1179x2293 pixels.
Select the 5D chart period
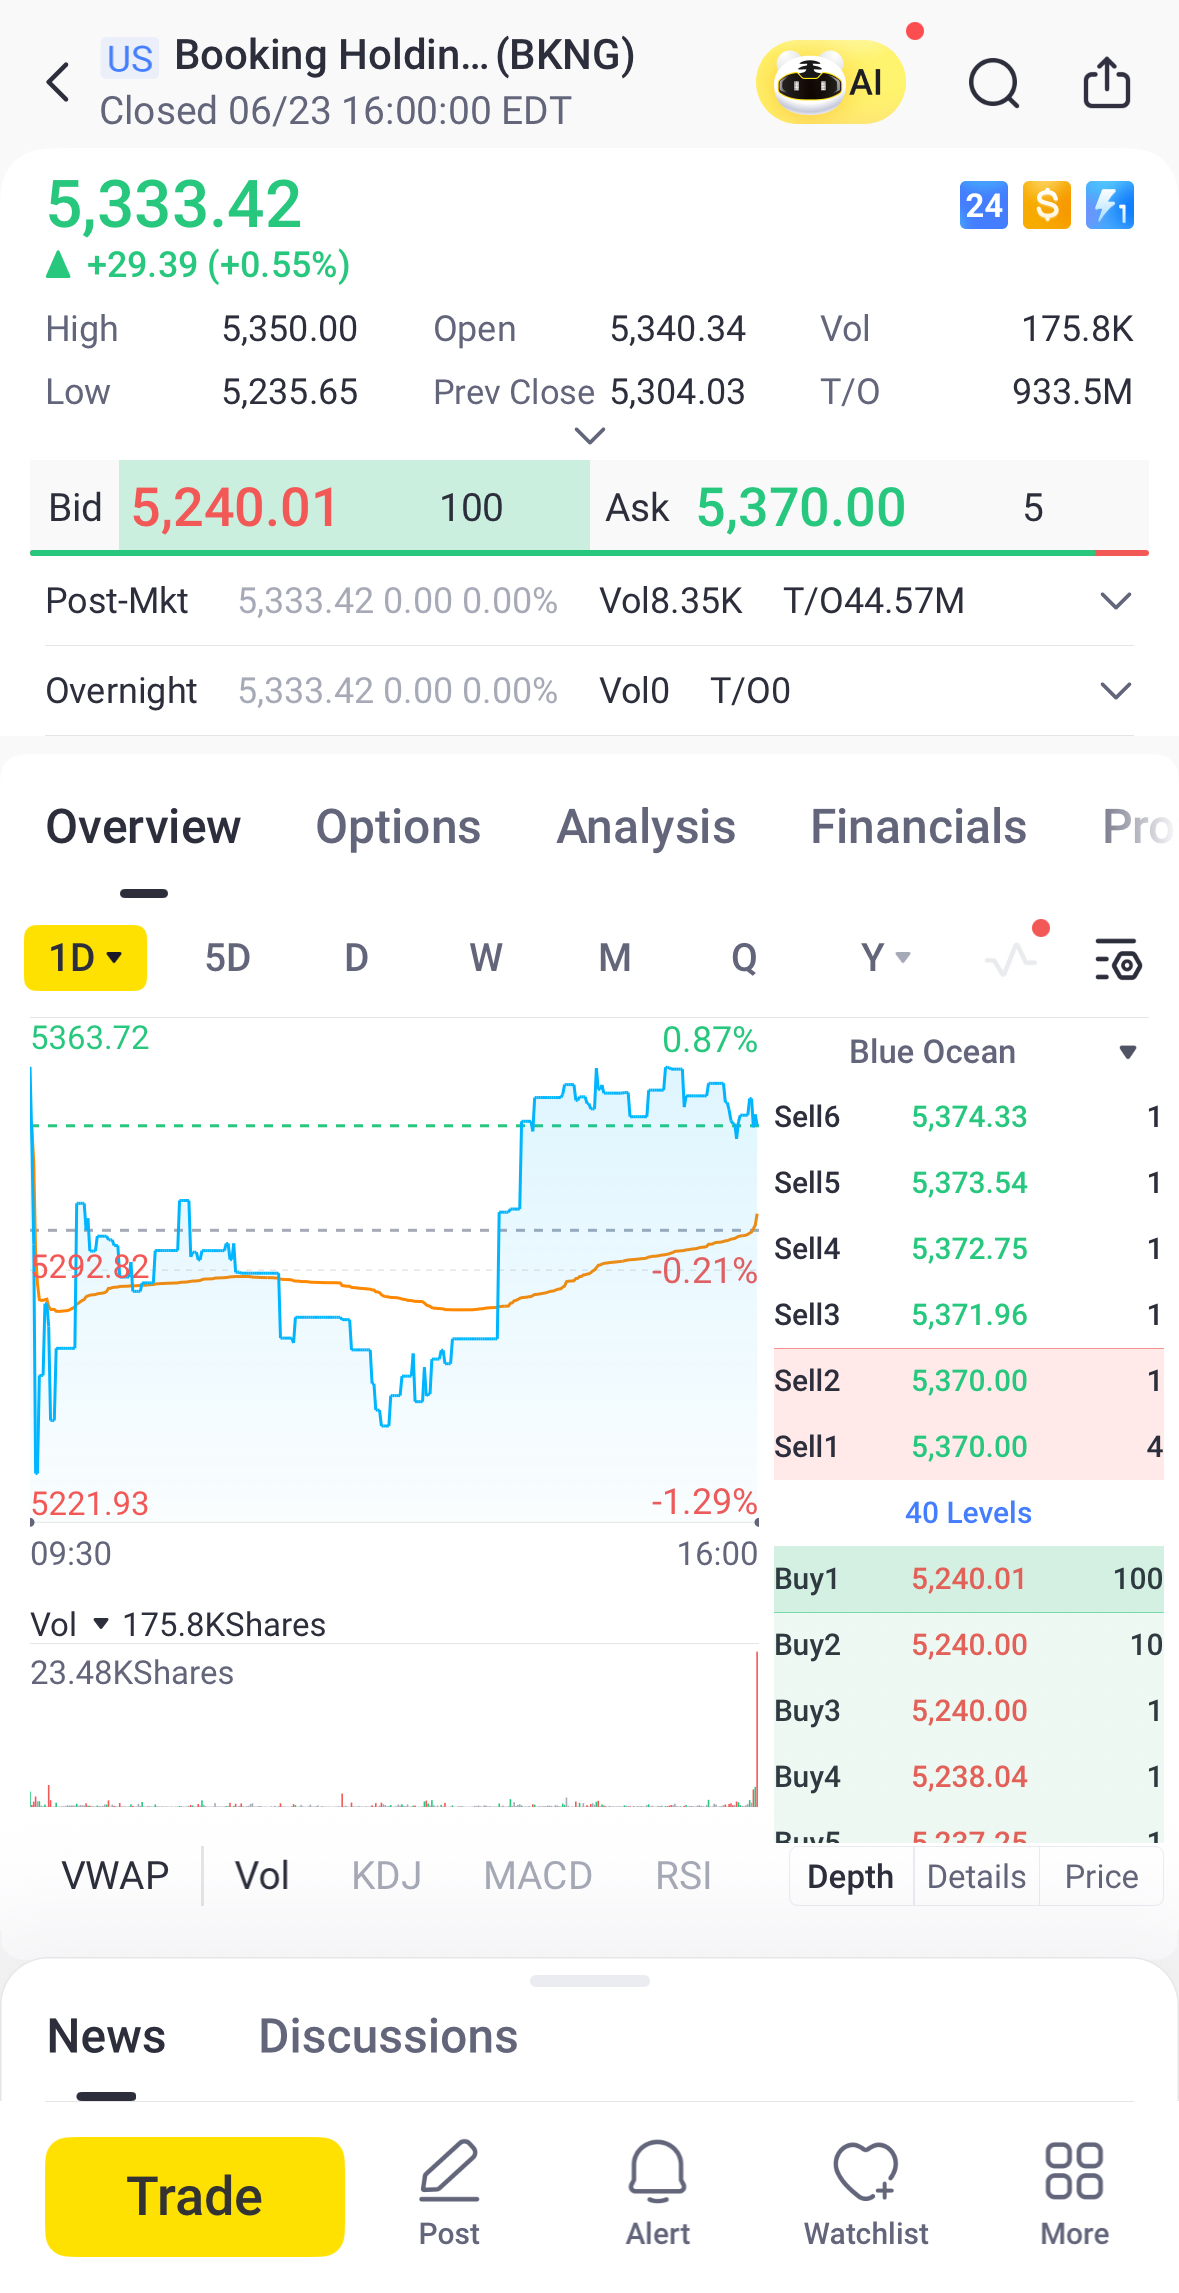tap(227, 958)
